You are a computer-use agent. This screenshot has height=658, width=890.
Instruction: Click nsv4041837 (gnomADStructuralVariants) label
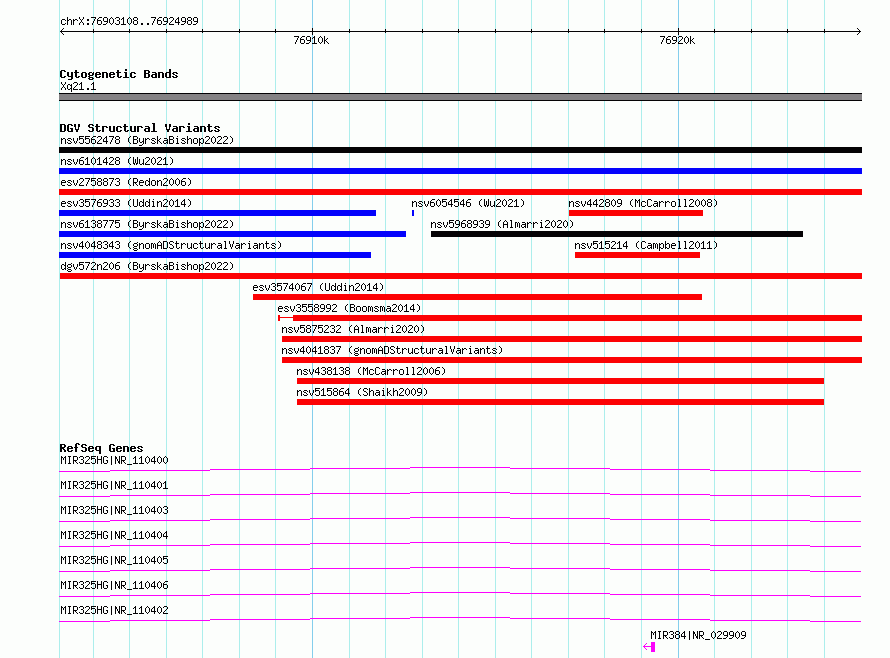[392, 350]
